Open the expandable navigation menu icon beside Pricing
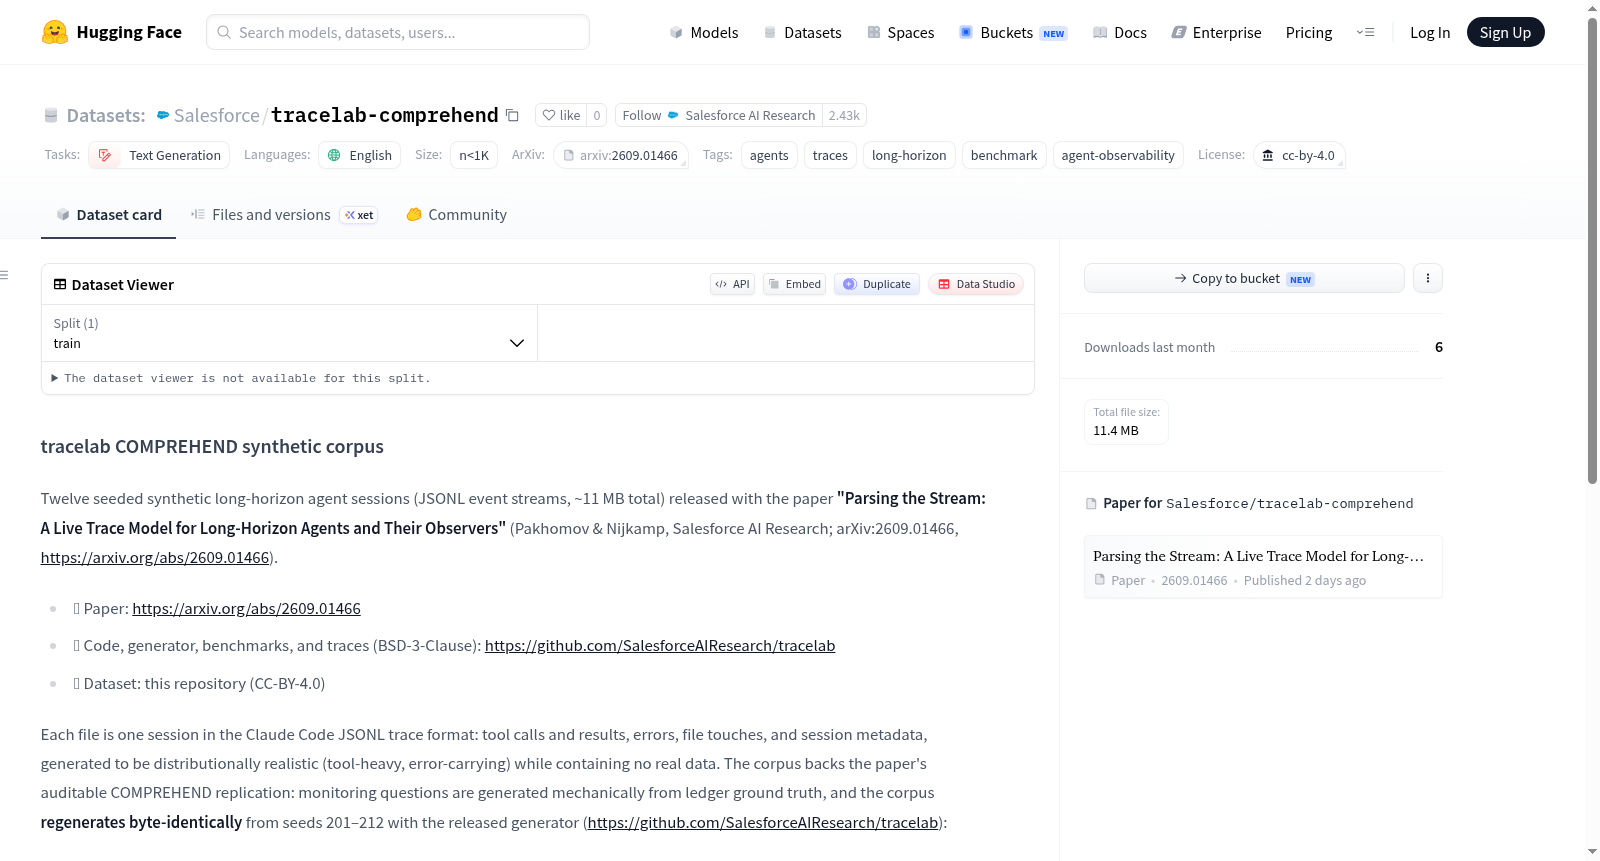Viewport: 1600px width, 861px height. tap(1365, 33)
